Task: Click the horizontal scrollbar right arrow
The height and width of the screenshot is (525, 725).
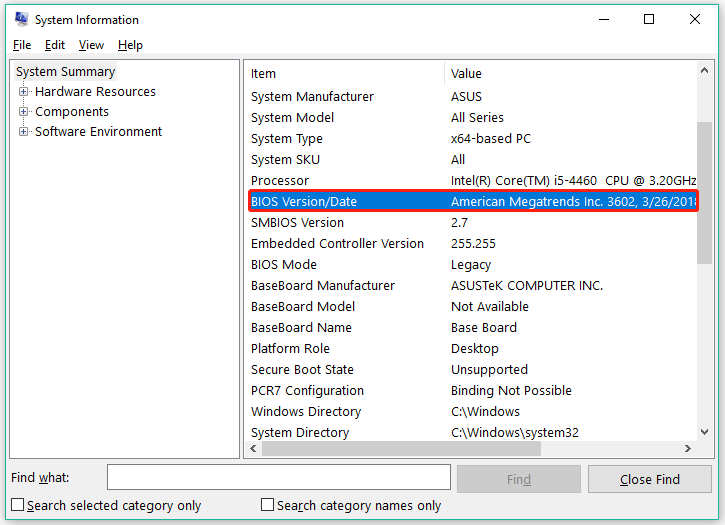Action: (x=688, y=448)
